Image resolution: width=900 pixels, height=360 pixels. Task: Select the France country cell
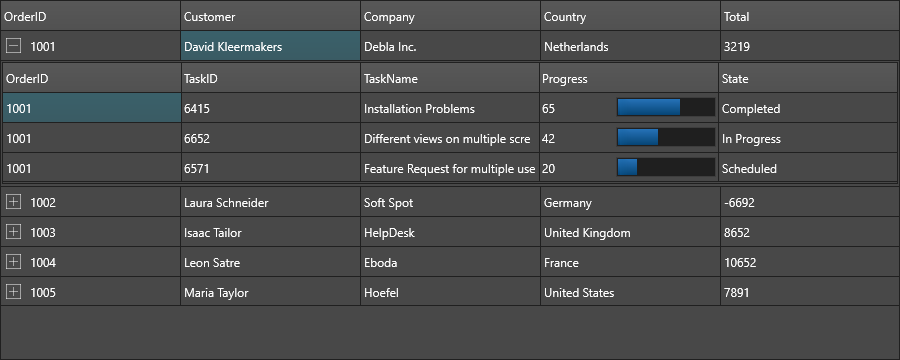coord(630,262)
